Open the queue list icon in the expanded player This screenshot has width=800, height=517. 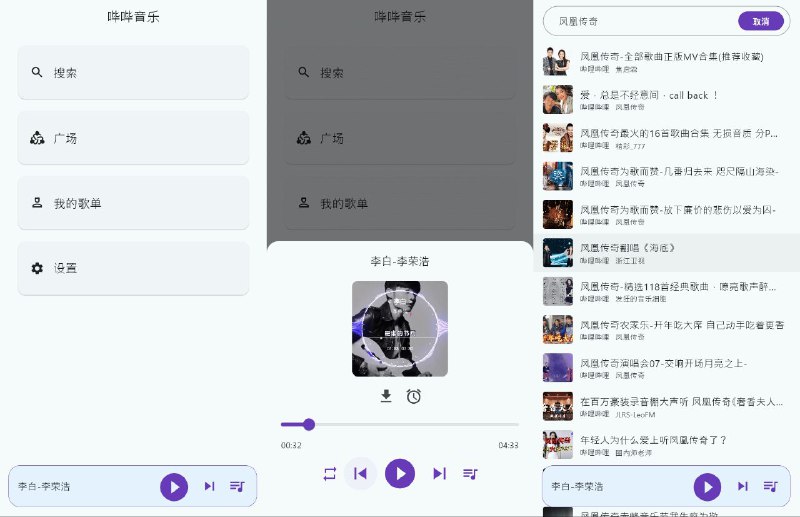(x=470, y=474)
